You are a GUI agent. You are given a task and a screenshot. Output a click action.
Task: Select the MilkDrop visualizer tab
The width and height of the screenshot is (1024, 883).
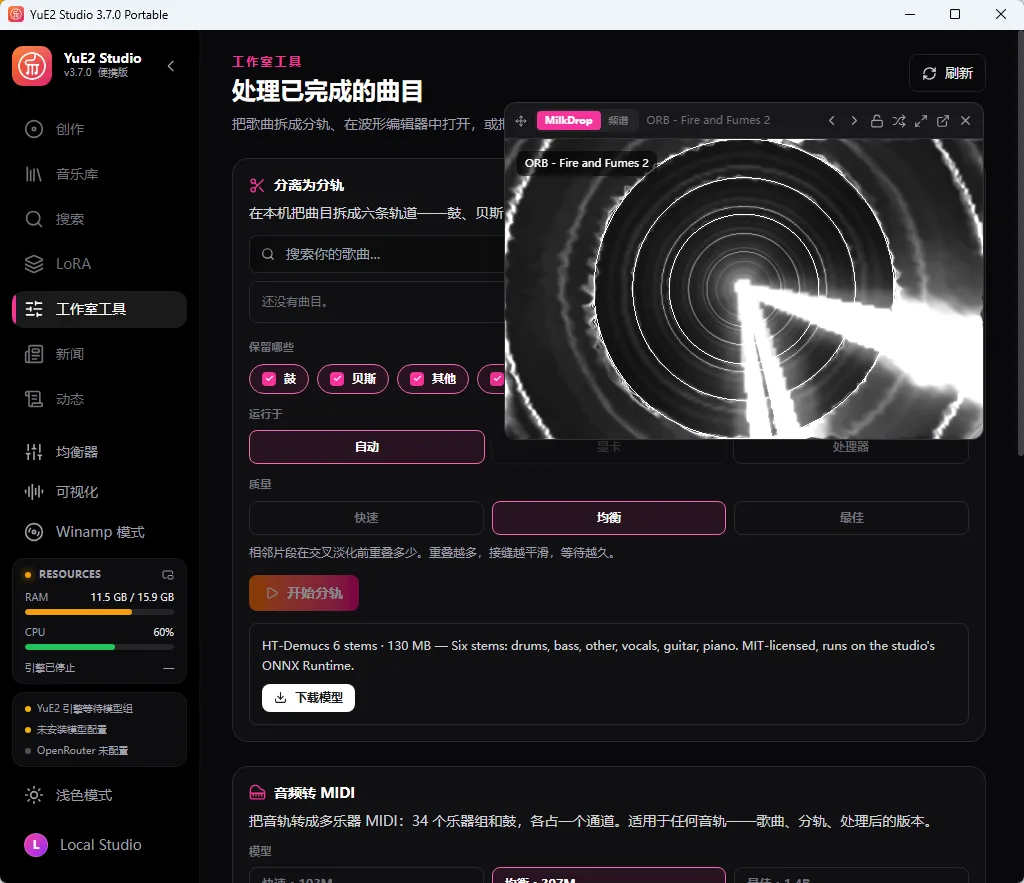(x=568, y=120)
